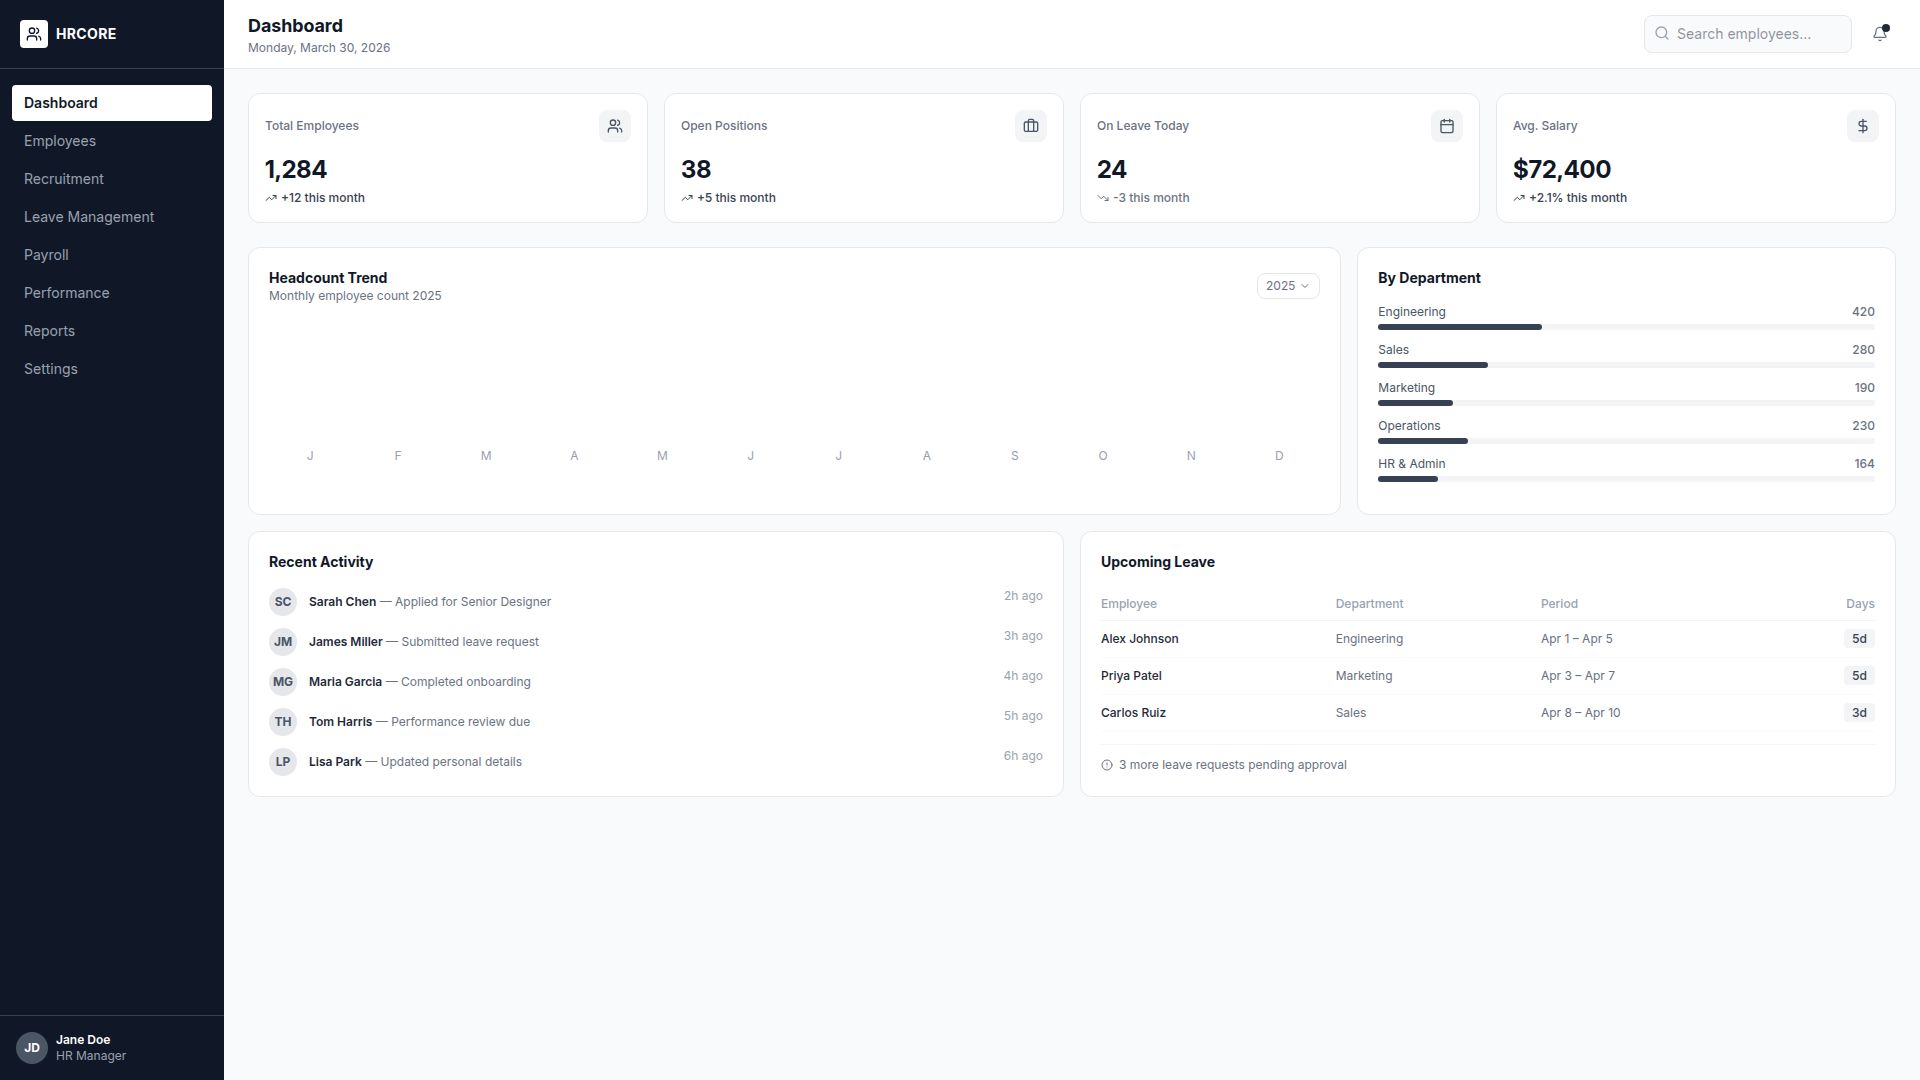Click the '+5 this month' trend text

pos(736,198)
